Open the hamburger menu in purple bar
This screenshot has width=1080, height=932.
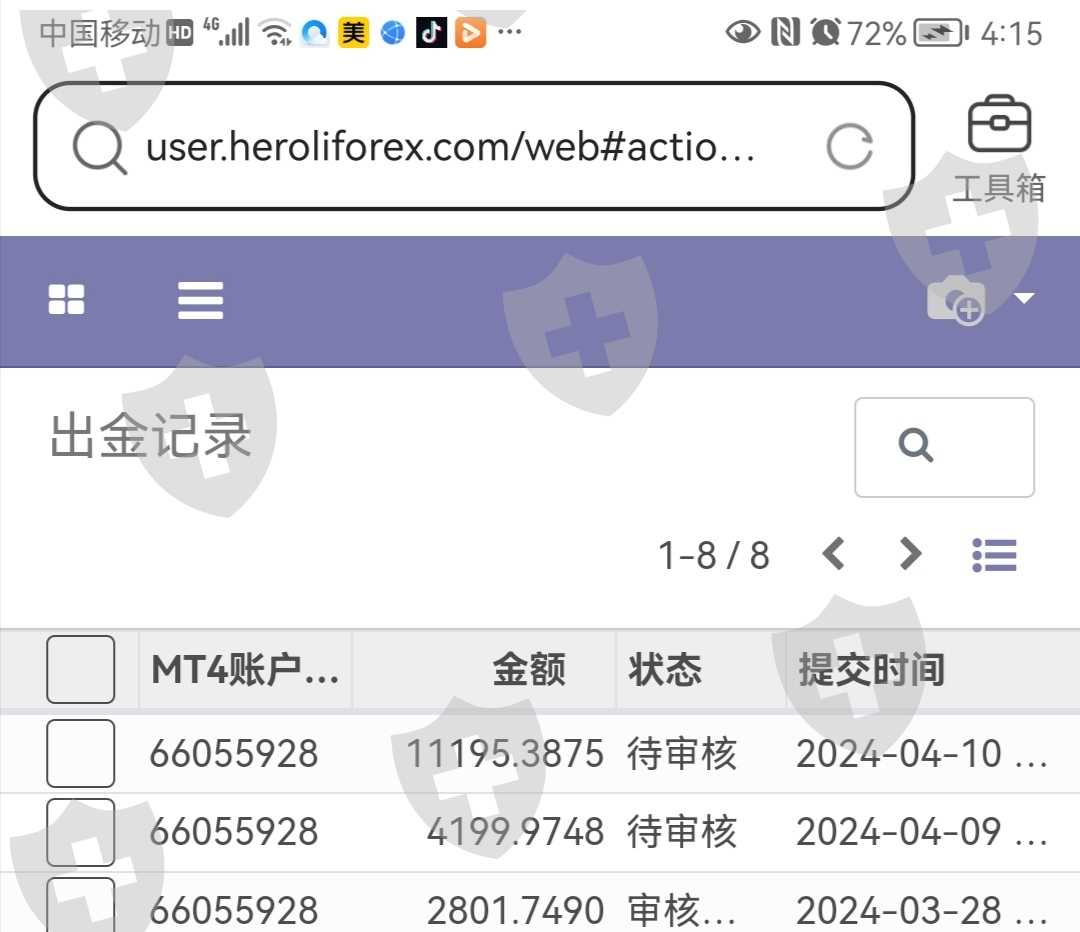click(x=200, y=300)
